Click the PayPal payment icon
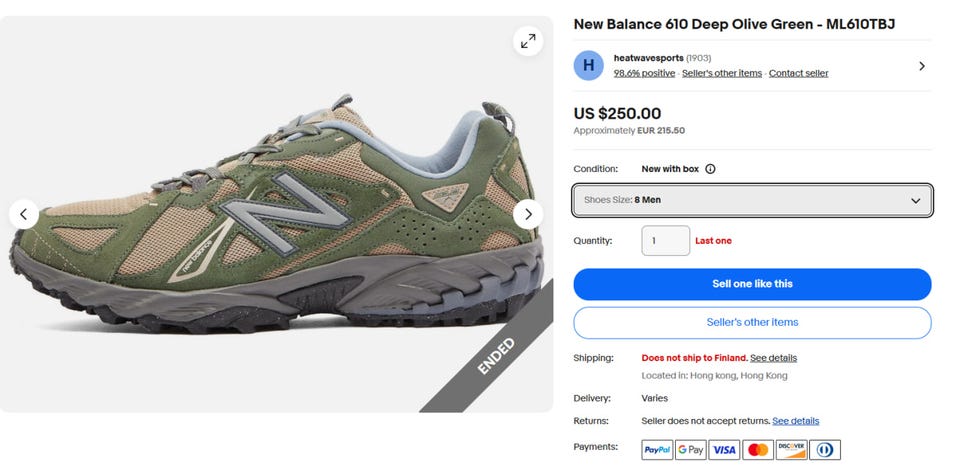960x470 pixels. (x=657, y=450)
